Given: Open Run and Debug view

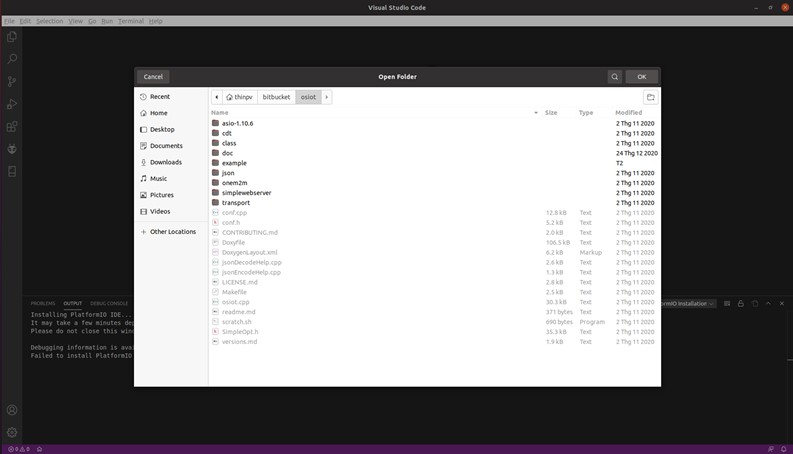Looking at the screenshot, I should (12, 104).
